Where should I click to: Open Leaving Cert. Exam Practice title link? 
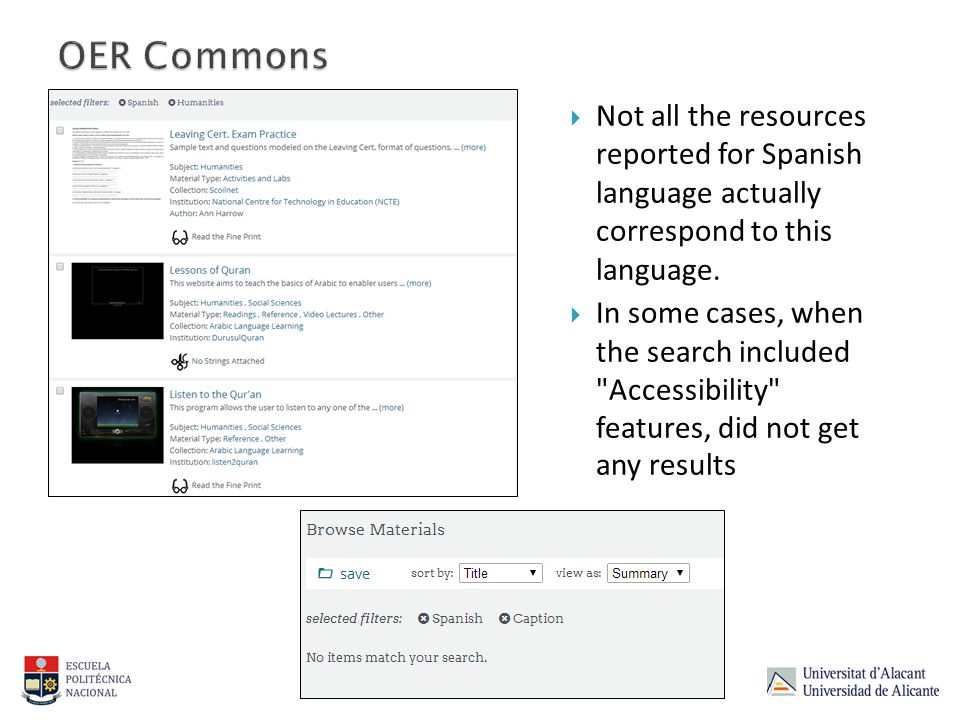tap(233, 134)
